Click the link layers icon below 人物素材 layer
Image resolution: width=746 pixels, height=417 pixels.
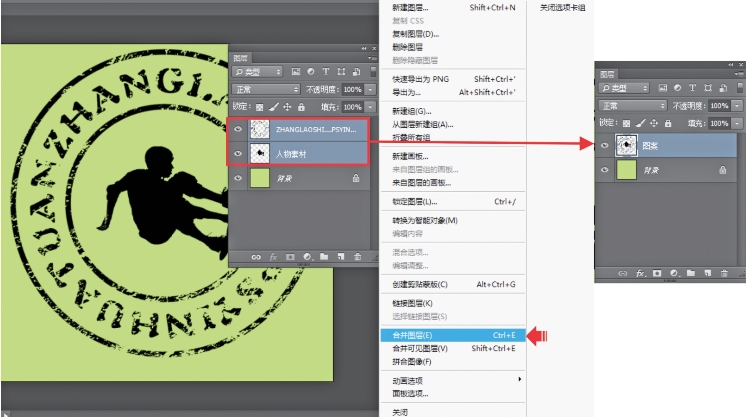point(257,257)
